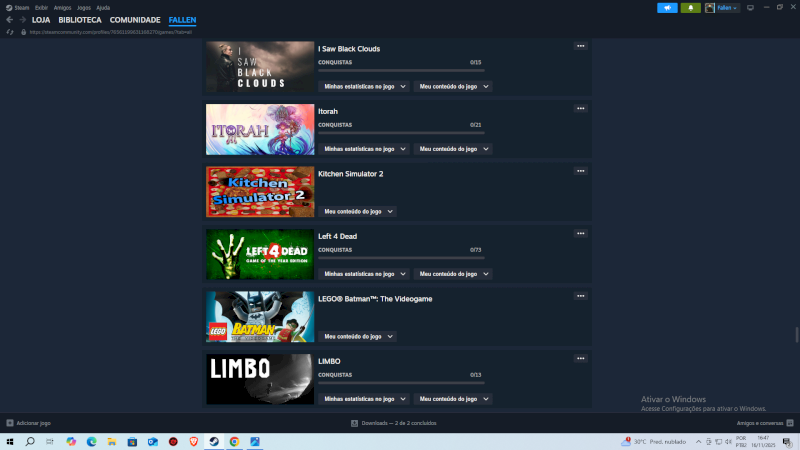This screenshot has width=800, height=450.
Task: Open Google Chrome from the taskbar
Action: (x=234, y=442)
